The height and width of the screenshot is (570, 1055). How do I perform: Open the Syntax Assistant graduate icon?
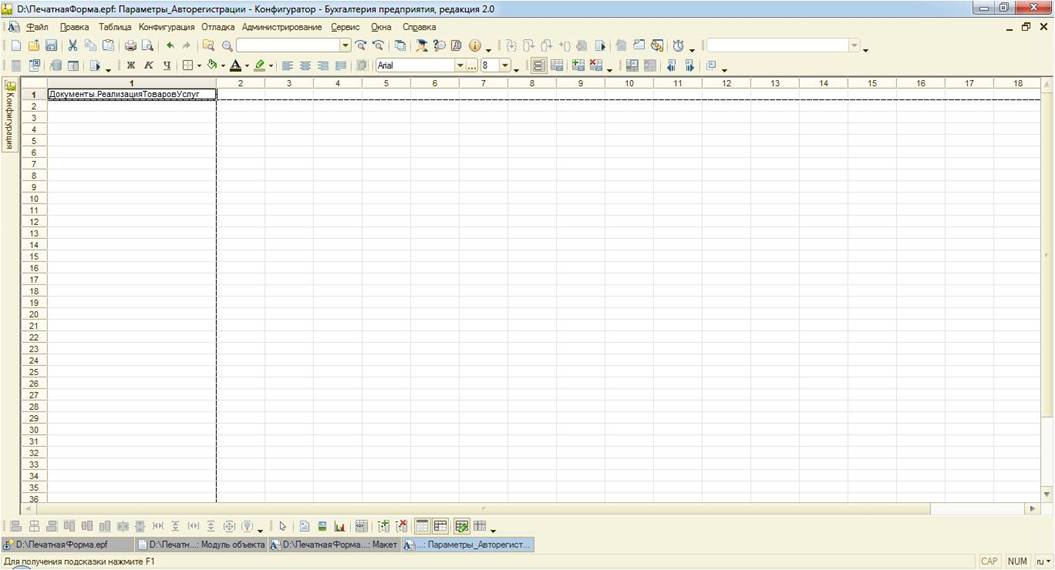[x=422, y=46]
